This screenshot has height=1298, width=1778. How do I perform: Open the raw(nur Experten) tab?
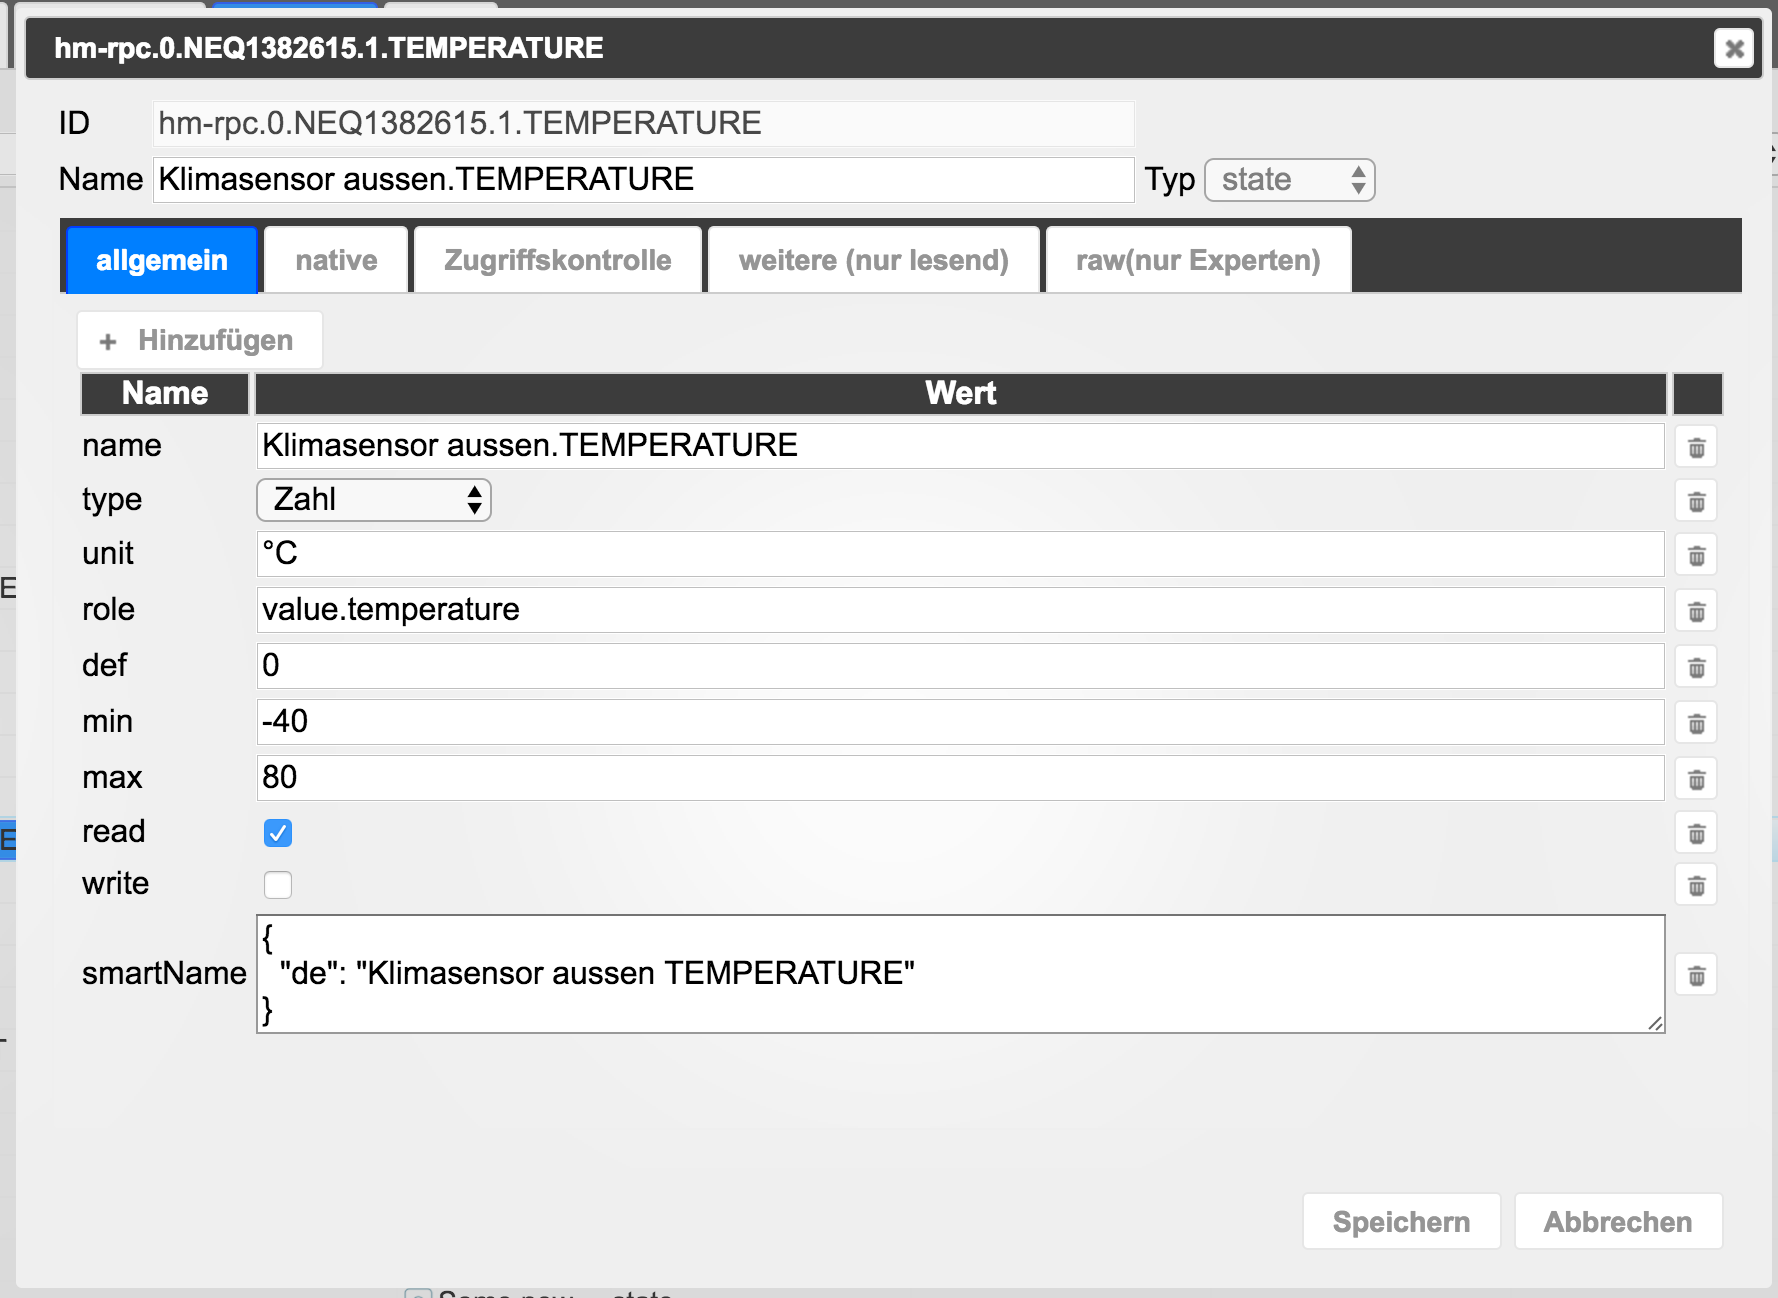tap(1198, 260)
